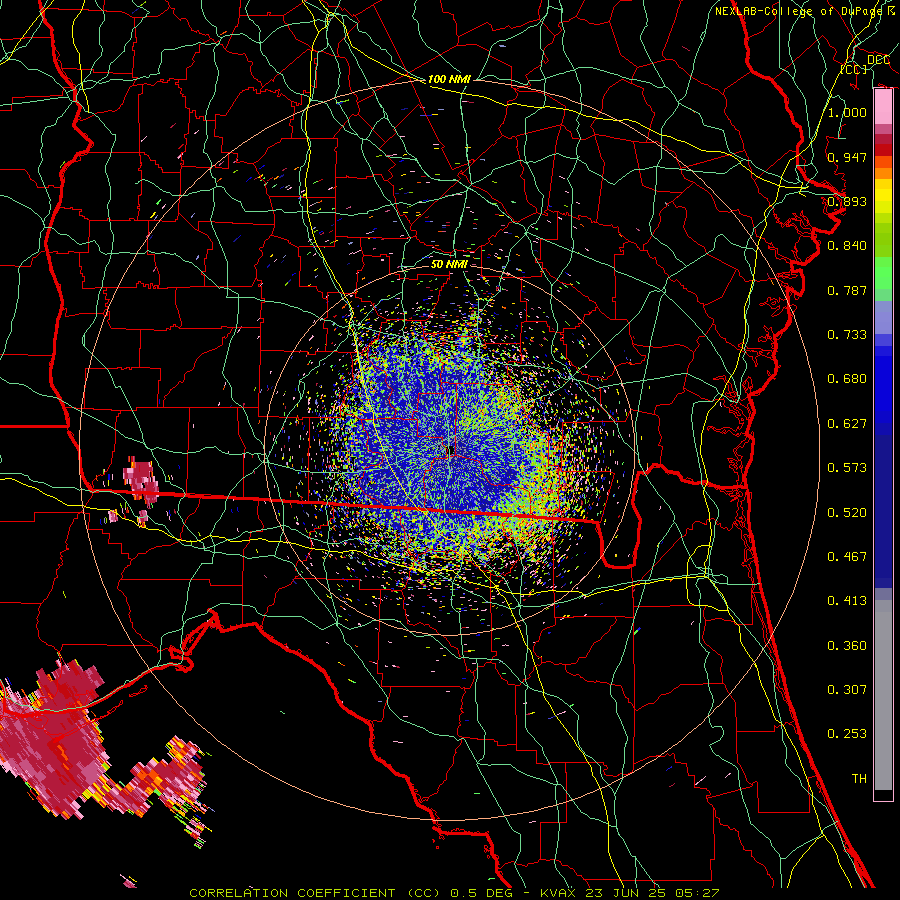
Task: Click the 0.733 legend value
Action: coord(847,335)
